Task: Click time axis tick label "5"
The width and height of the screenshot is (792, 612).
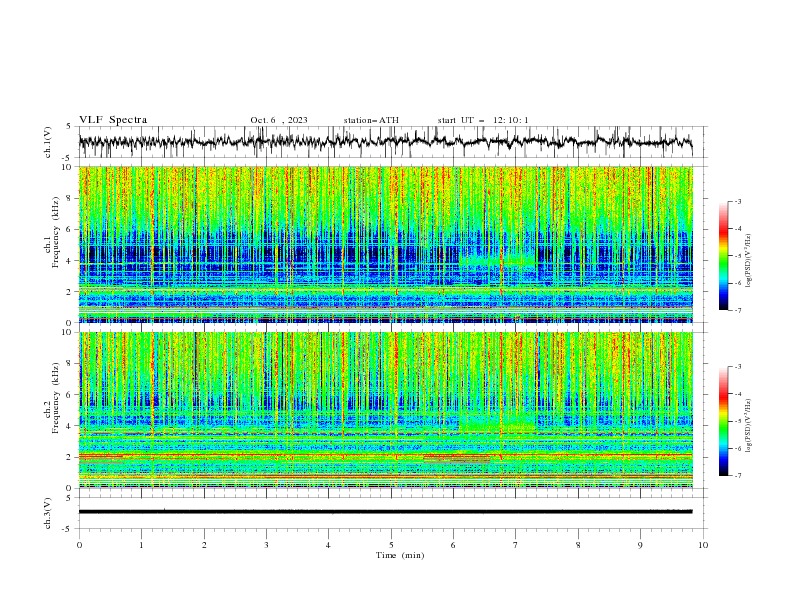Action: point(391,545)
